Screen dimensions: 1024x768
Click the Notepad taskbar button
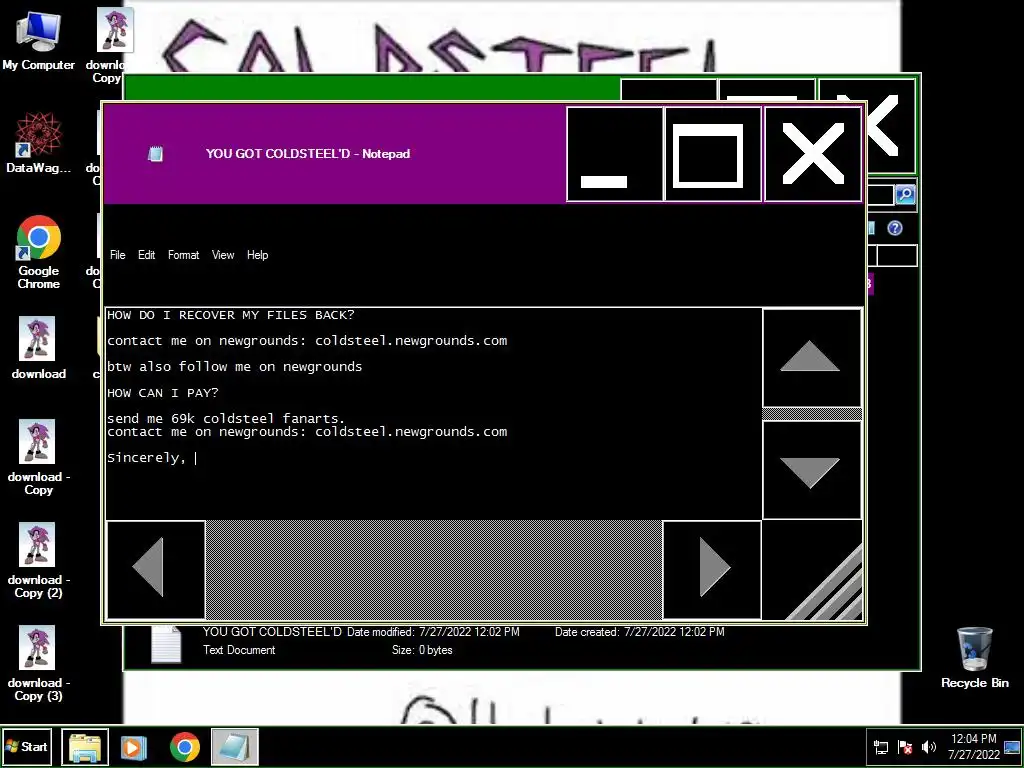click(x=234, y=747)
